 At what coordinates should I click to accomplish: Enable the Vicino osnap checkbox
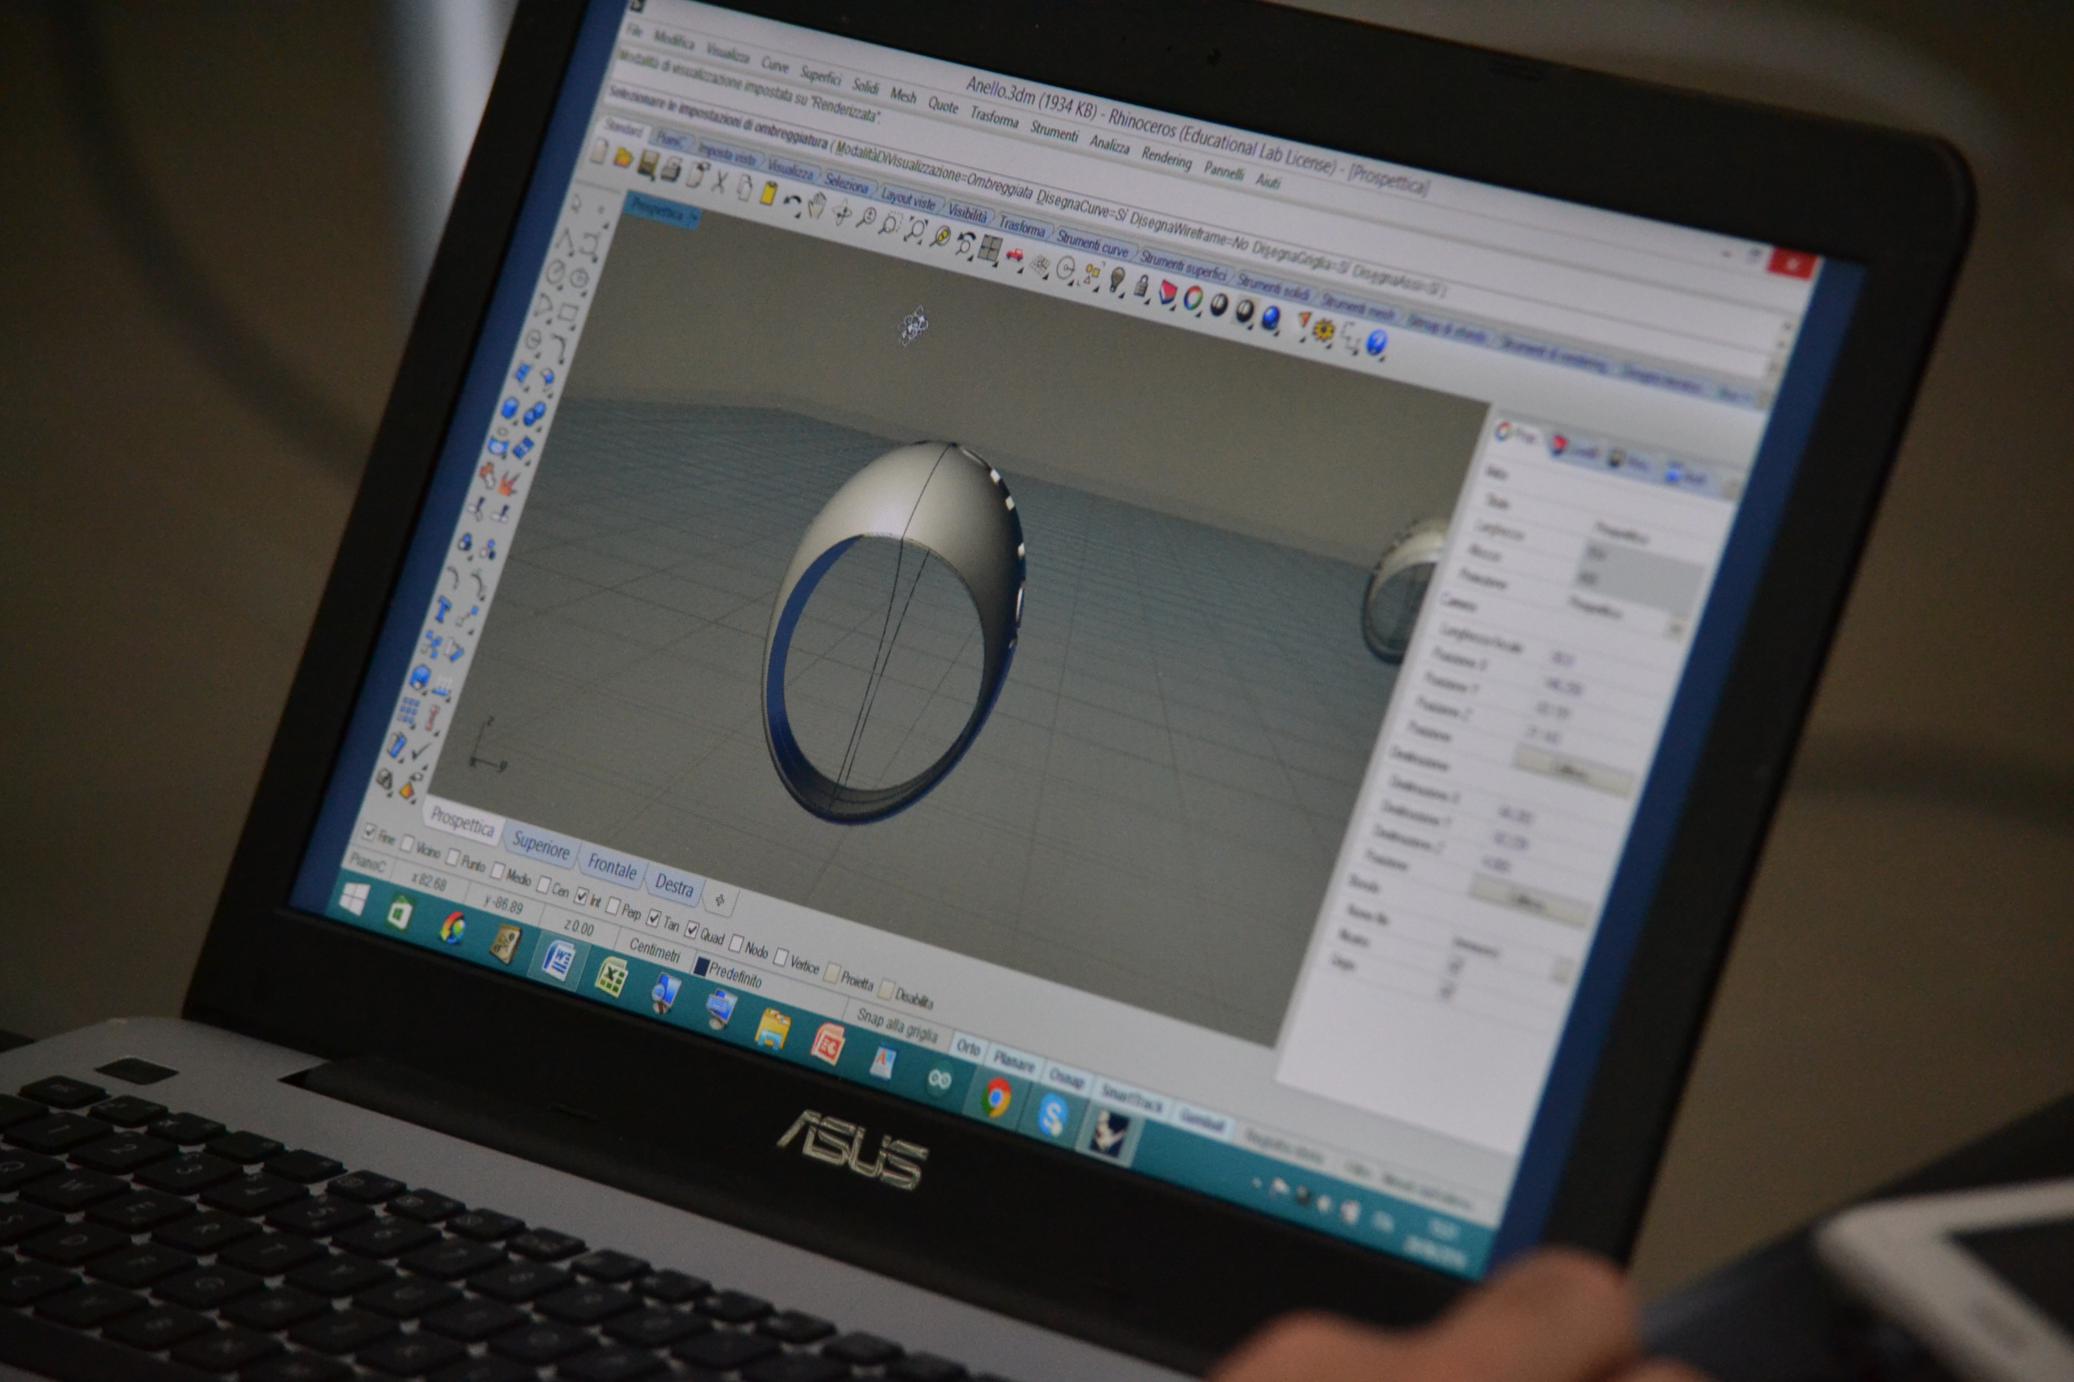coord(407,844)
